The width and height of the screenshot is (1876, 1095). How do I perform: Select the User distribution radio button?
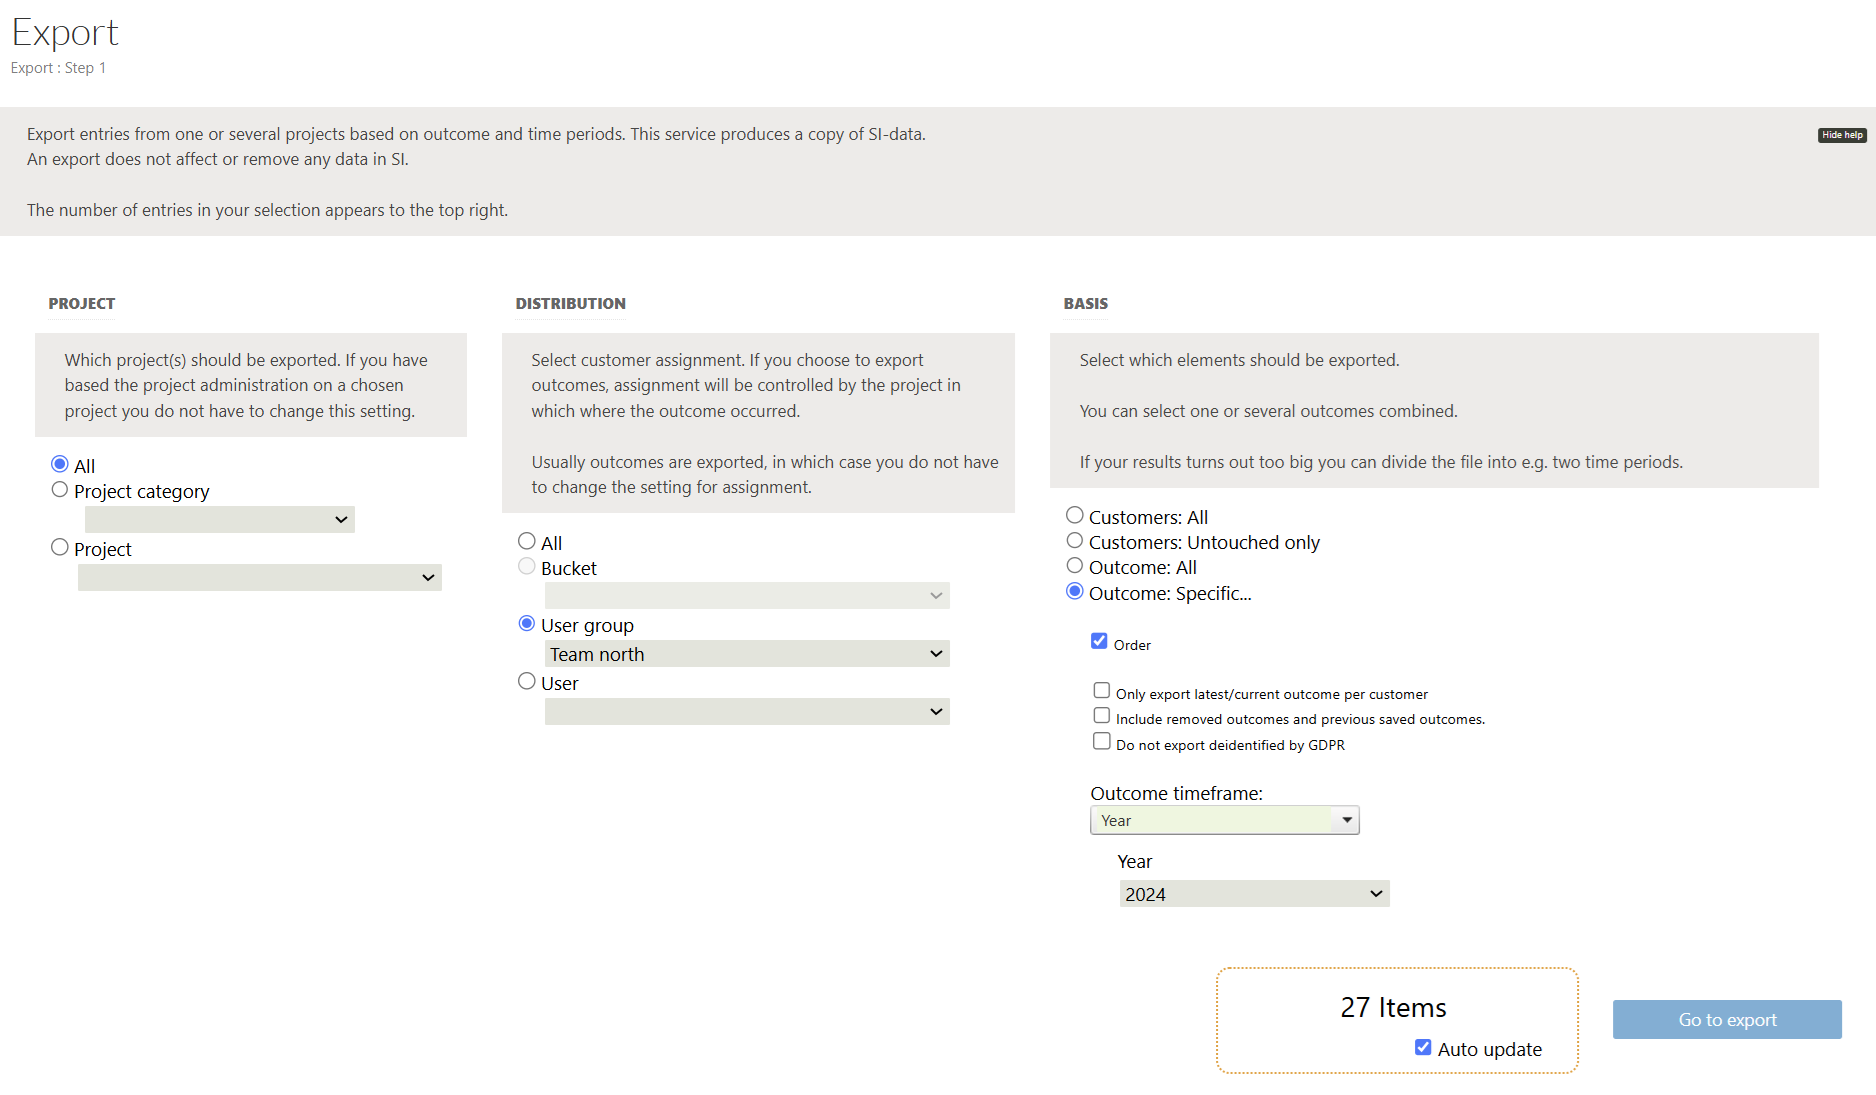(x=527, y=681)
